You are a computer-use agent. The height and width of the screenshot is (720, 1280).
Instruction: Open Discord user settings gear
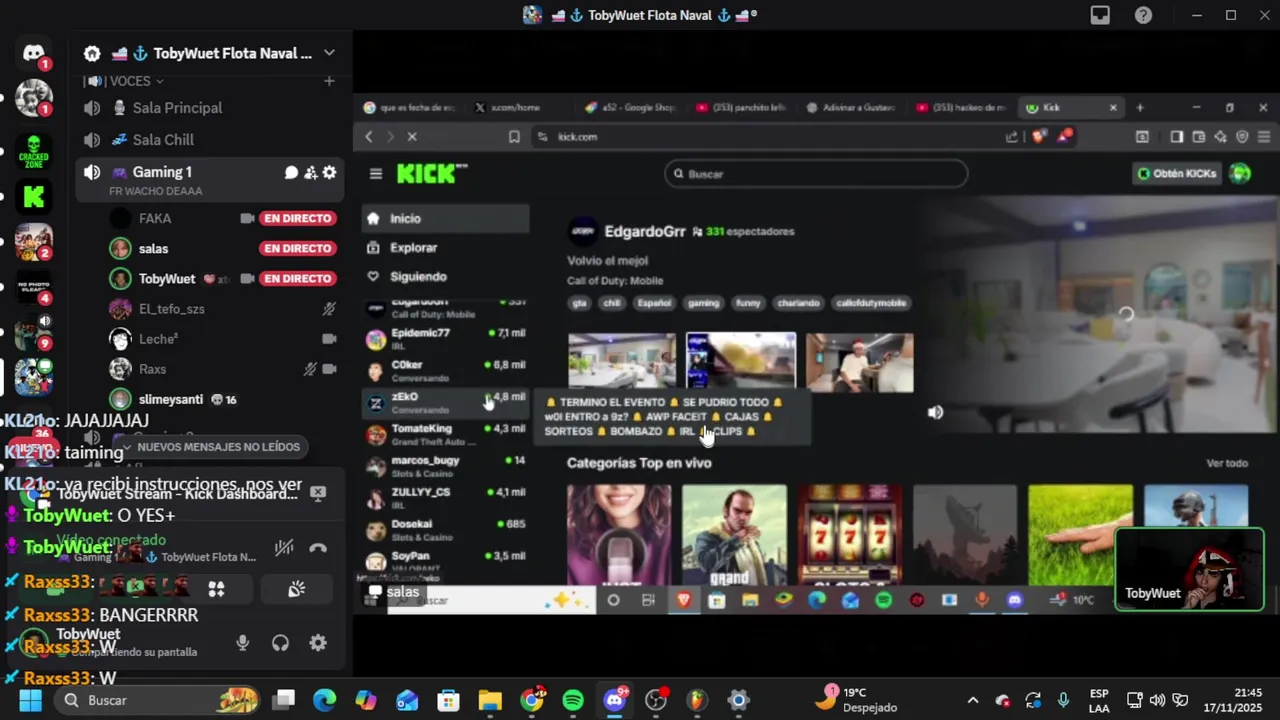click(x=318, y=643)
